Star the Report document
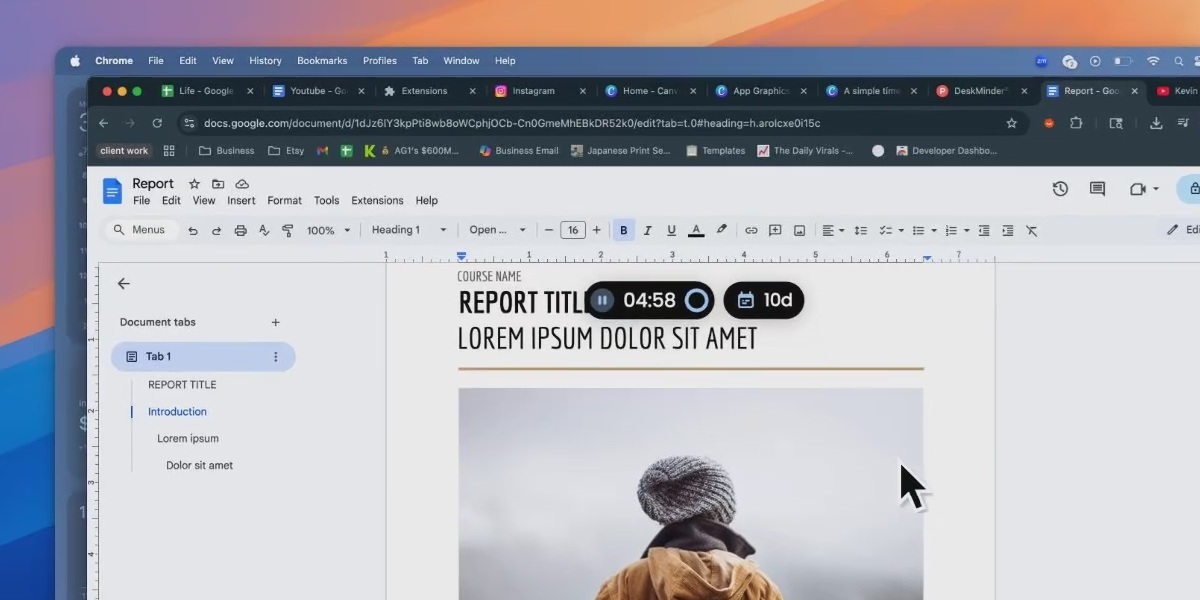 coord(194,184)
